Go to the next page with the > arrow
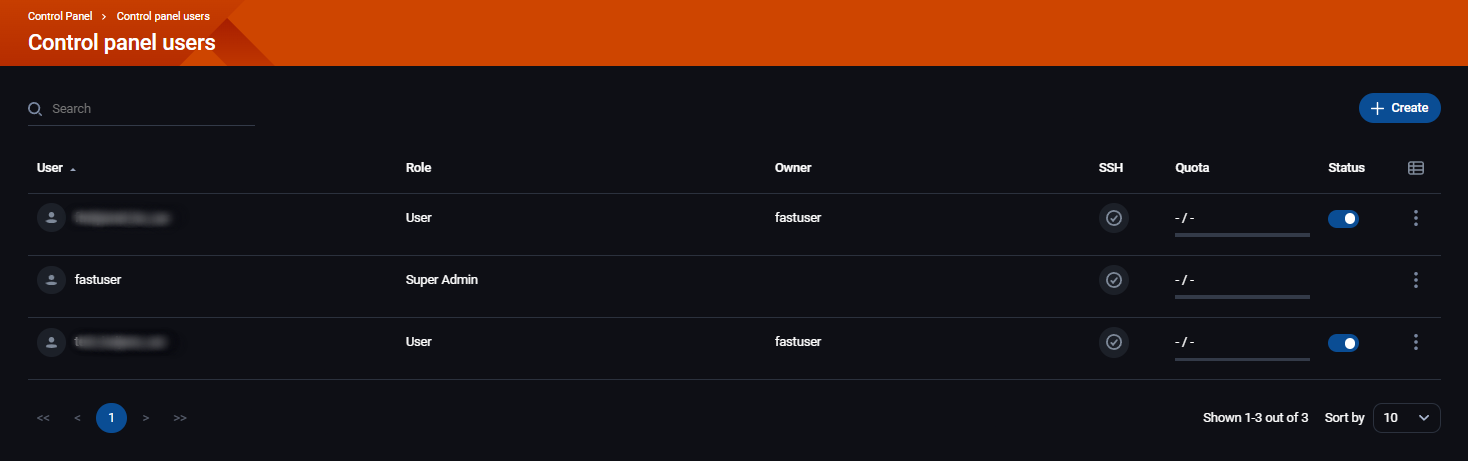1468x461 pixels. (146, 418)
